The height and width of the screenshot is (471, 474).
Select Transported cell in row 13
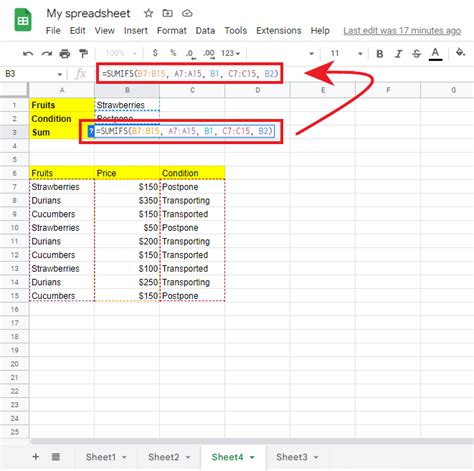tap(192, 269)
